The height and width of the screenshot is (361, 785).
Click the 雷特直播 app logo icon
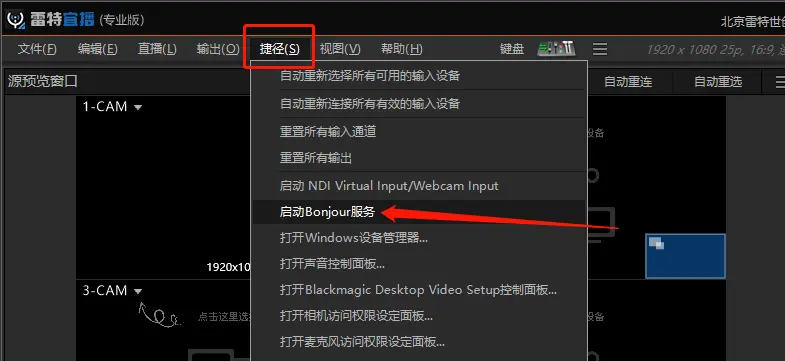16,19
